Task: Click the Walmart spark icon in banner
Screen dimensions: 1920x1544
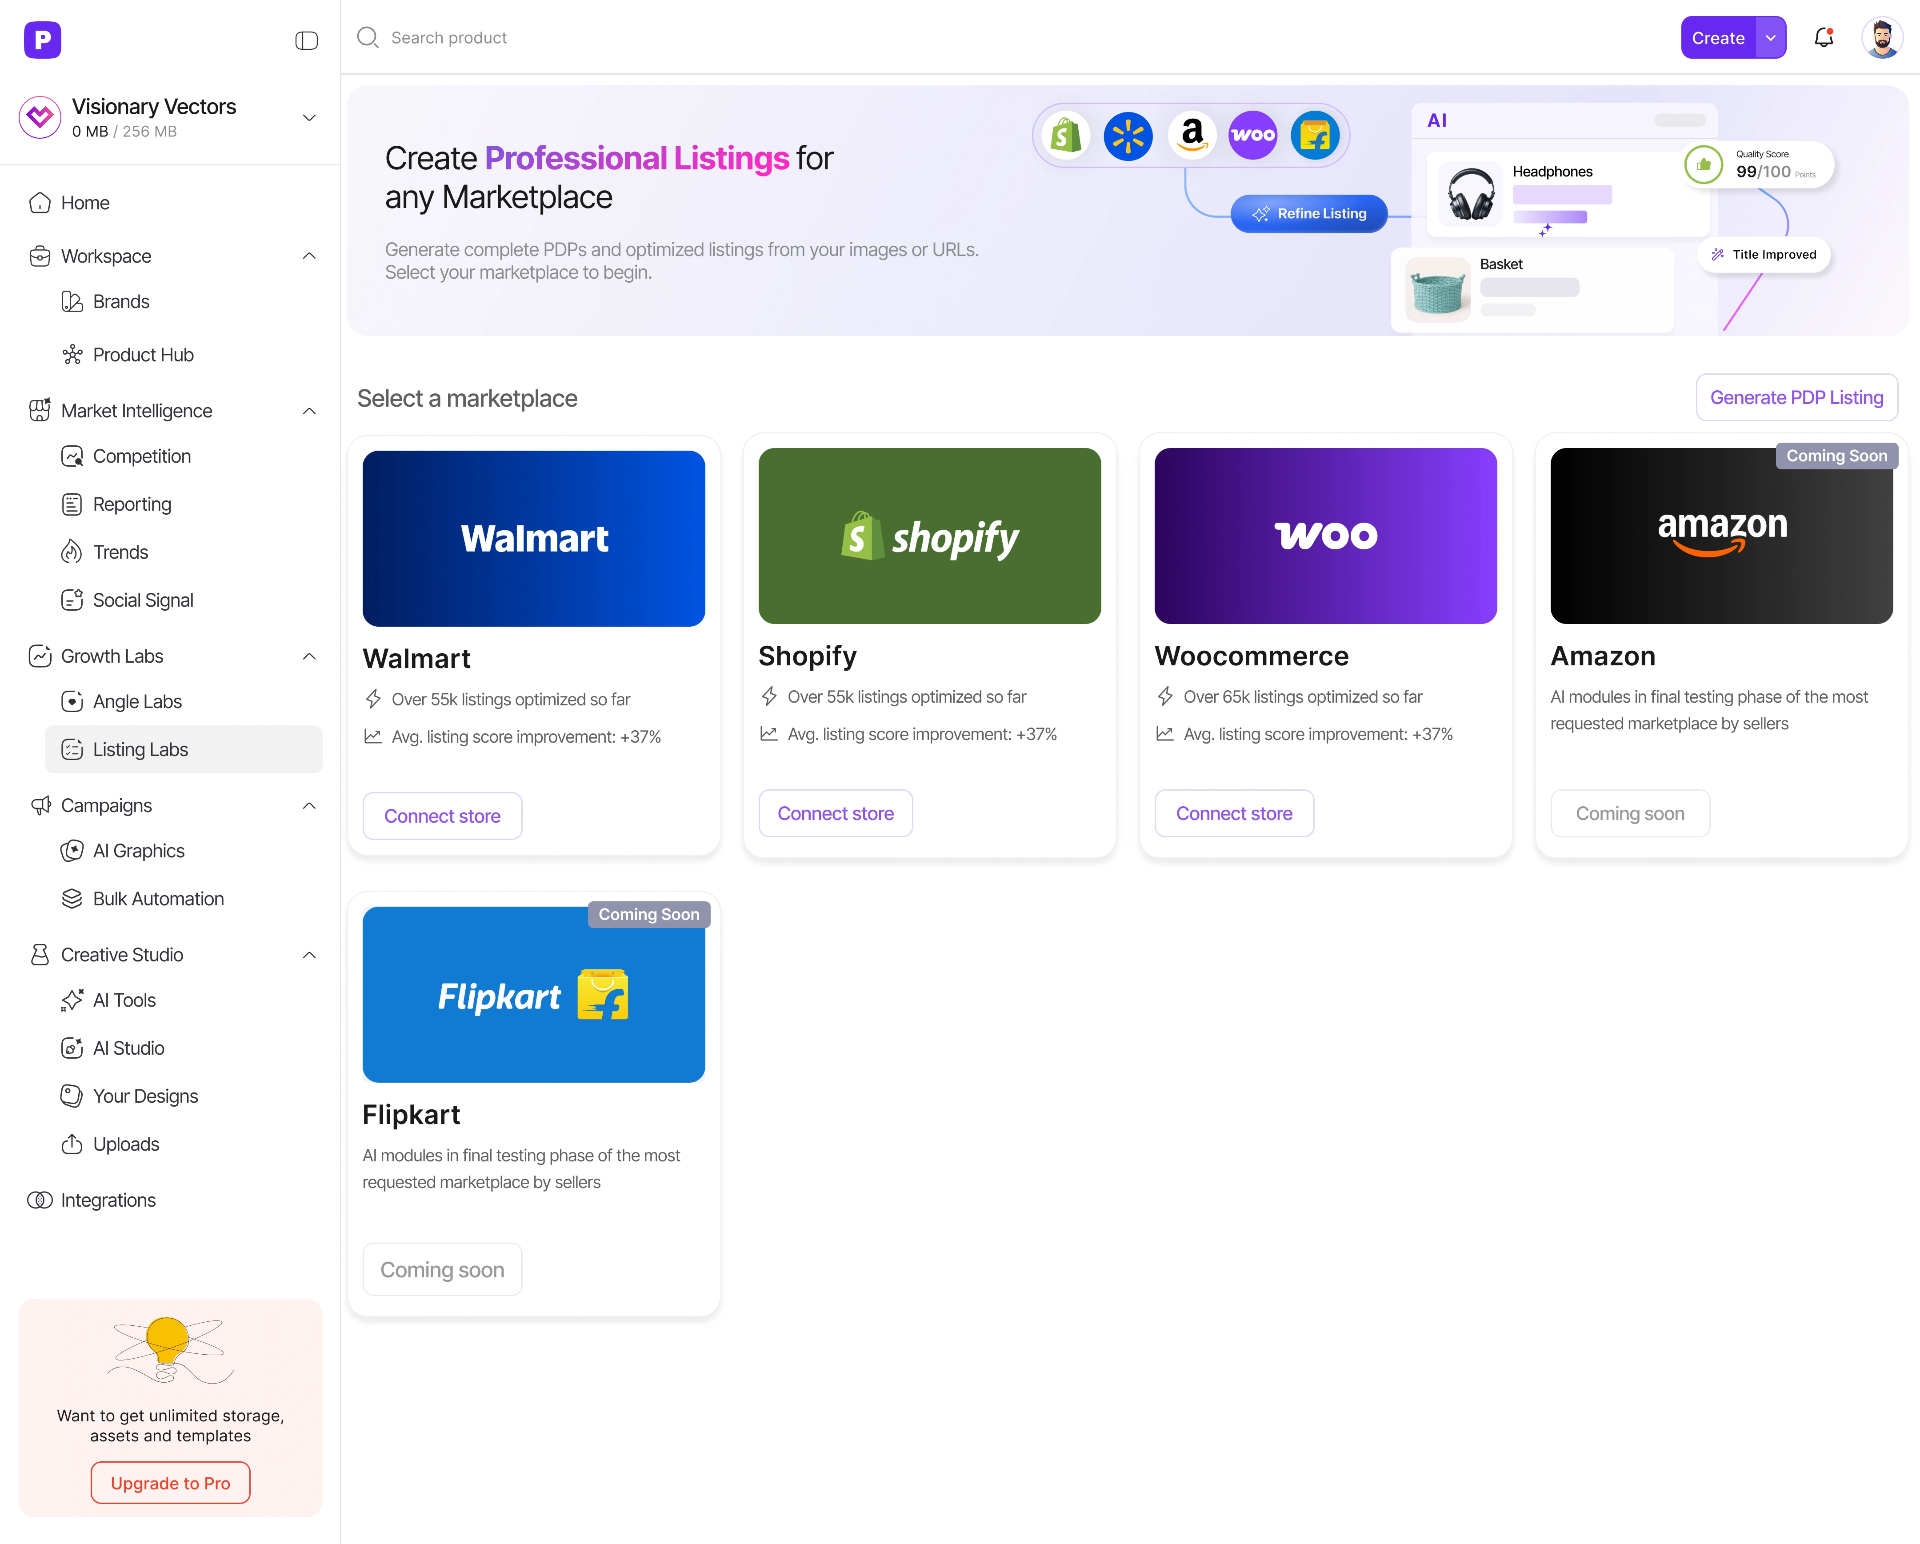Action: pos(1128,135)
